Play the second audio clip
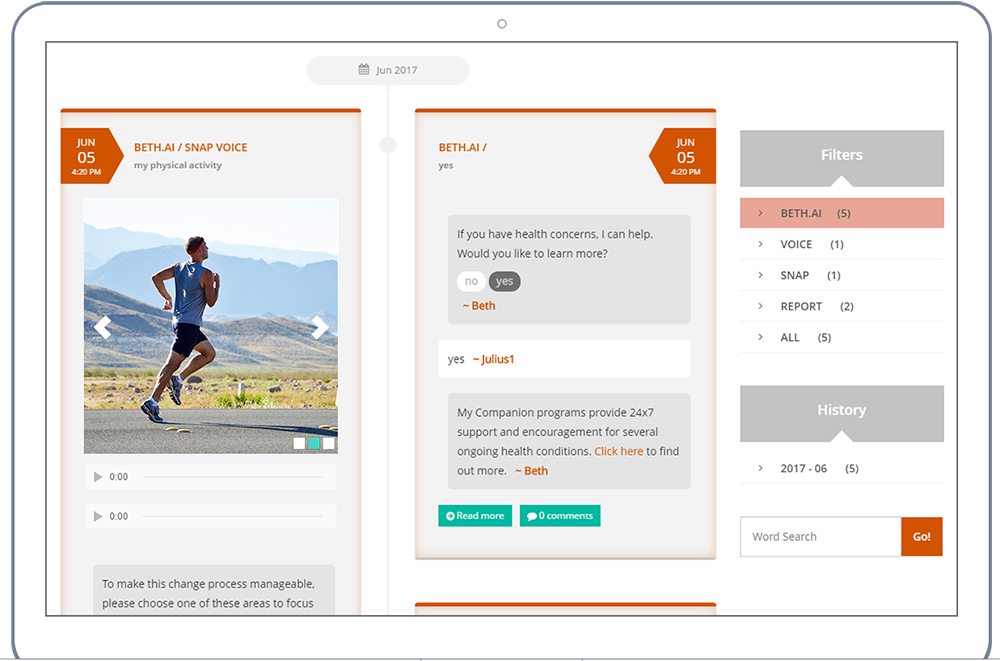This screenshot has height=661, width=1000. coord(98,516)
